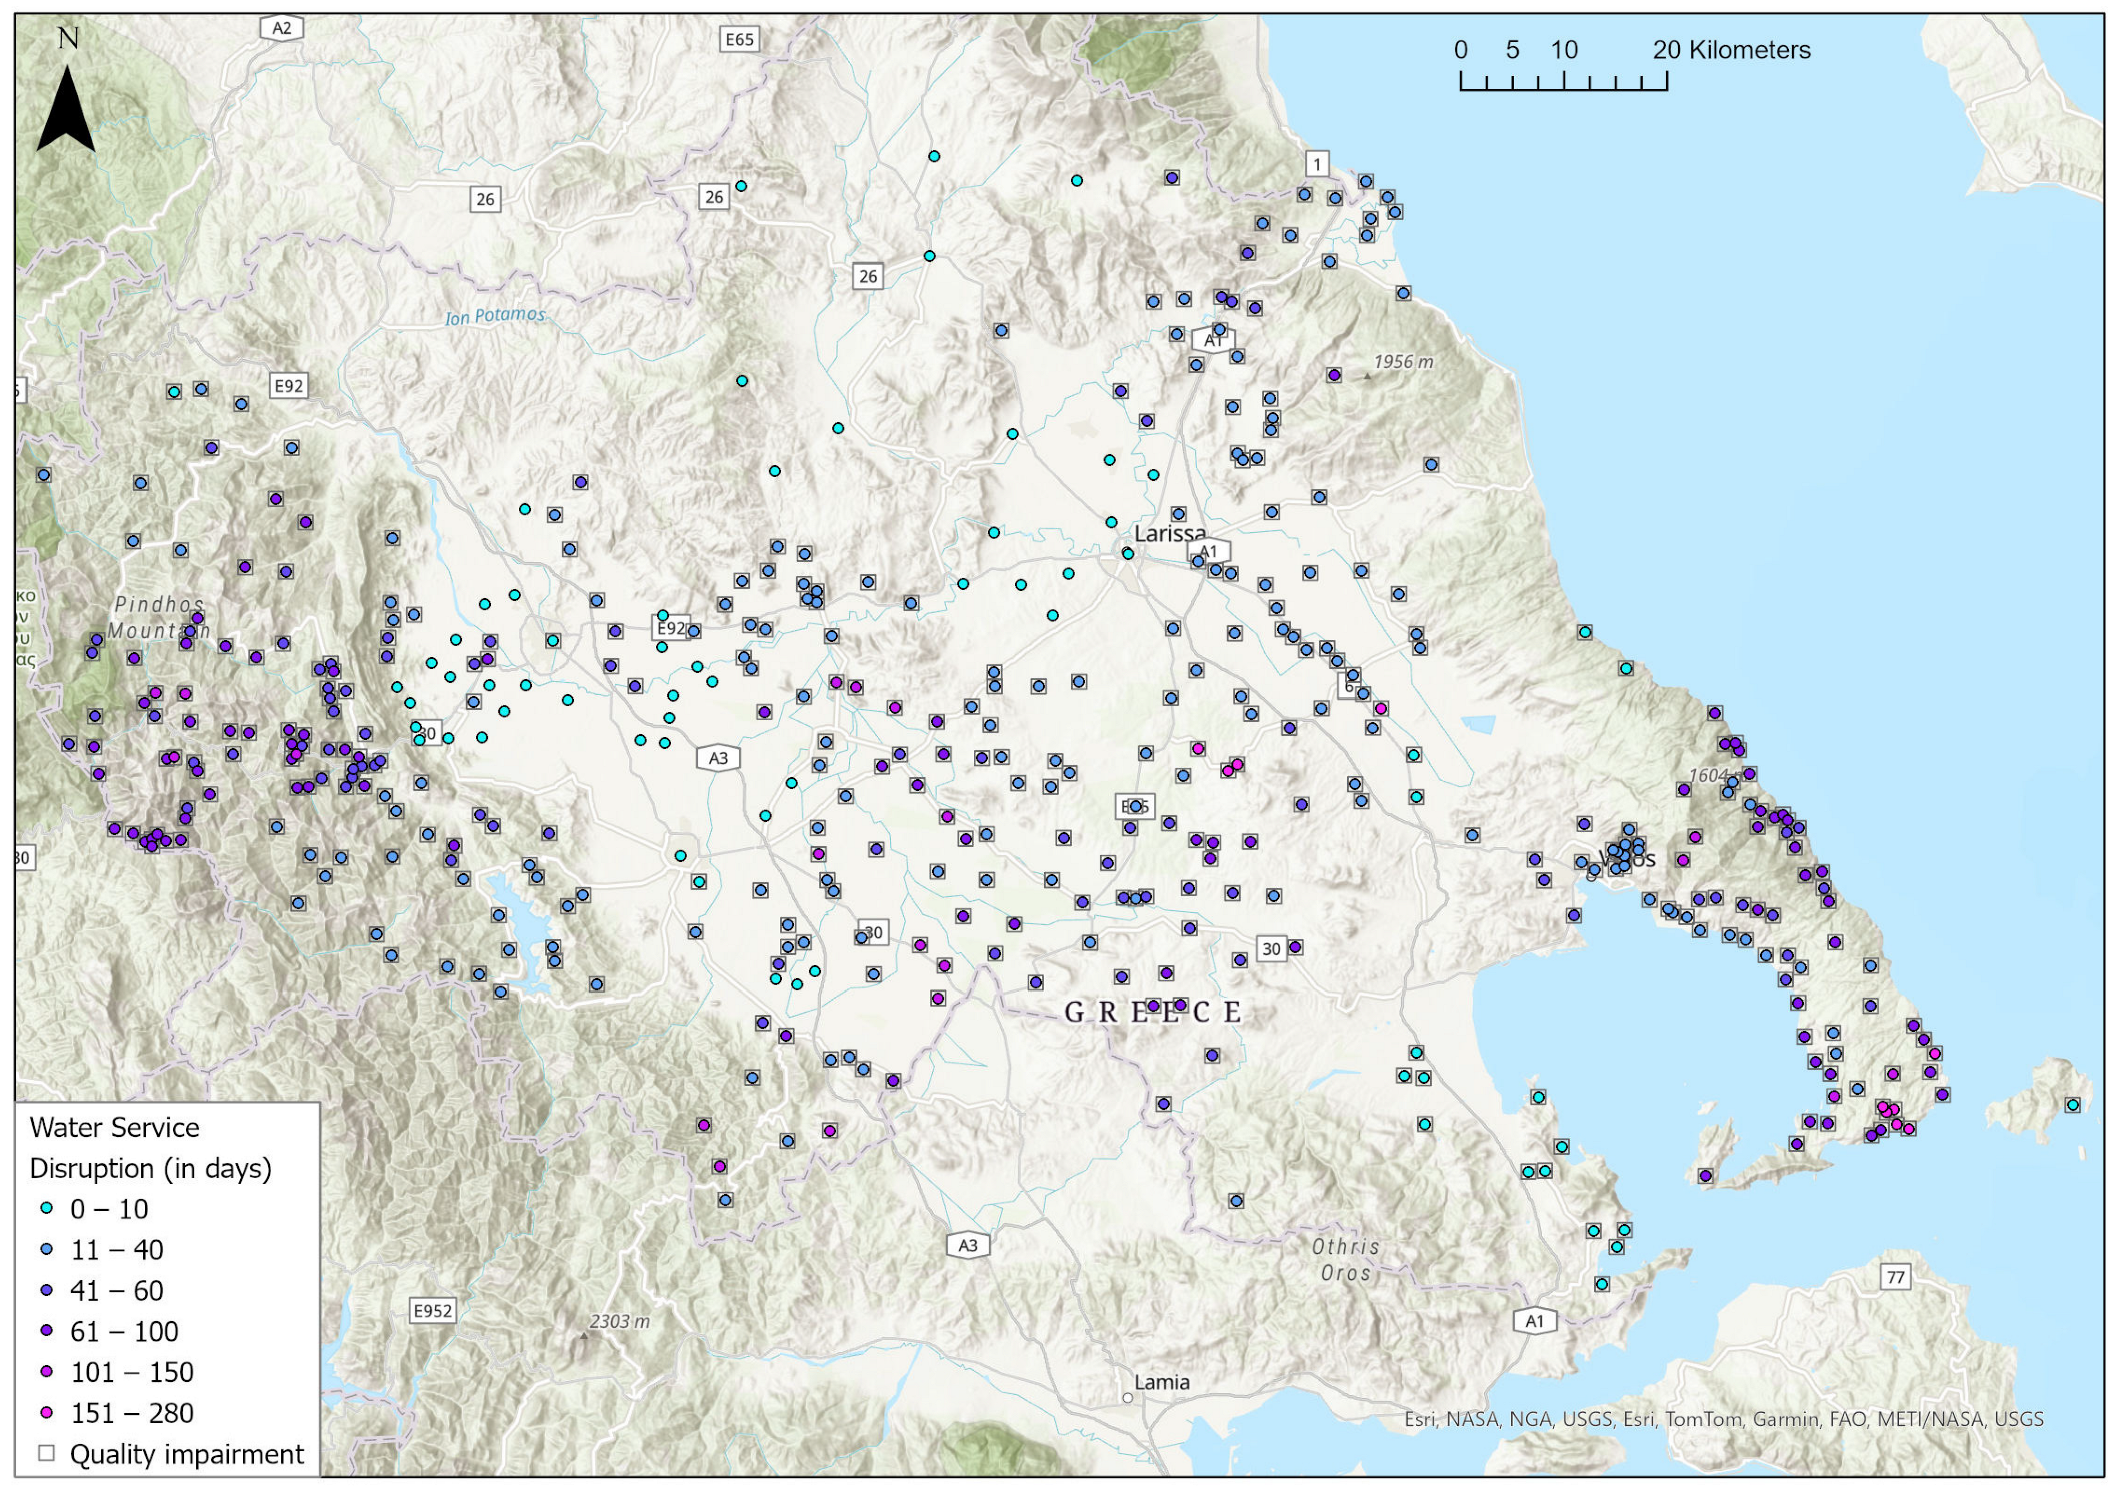Click the Larissa city label
This screenshot has height=1492, width=2117.
[x=1169, y=533]
